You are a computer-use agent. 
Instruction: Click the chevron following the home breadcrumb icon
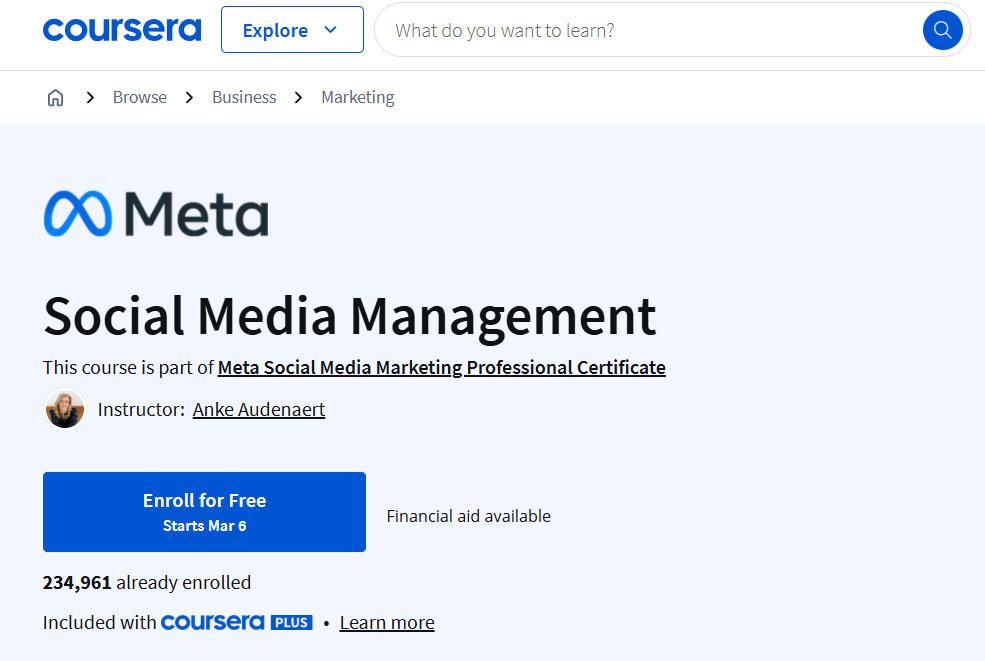tap(89, 97)
